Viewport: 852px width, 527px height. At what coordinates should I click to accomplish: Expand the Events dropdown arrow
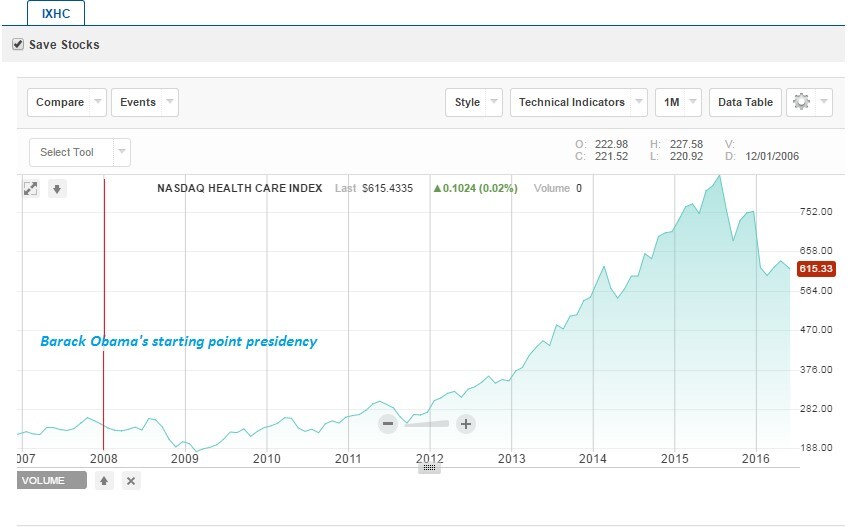(170, 102)
